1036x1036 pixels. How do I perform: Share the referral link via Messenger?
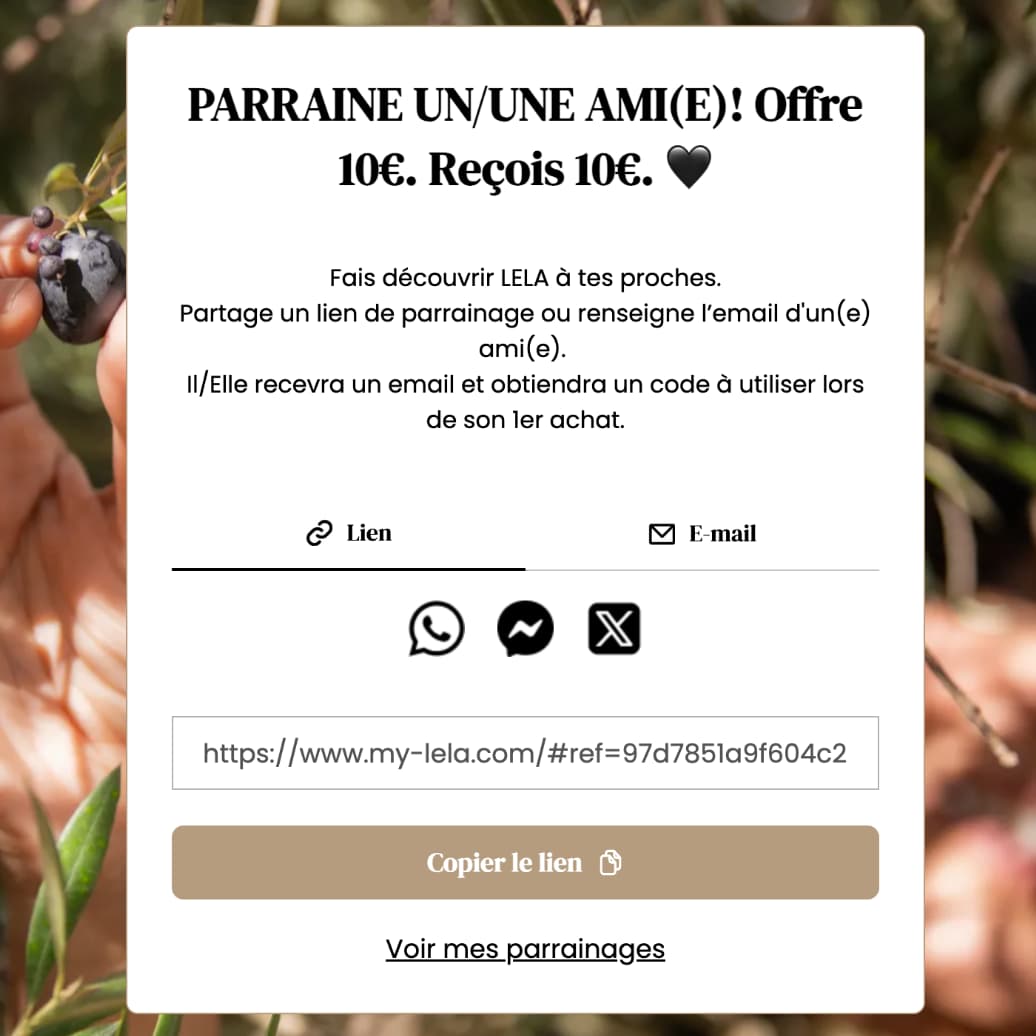coord(525,628)
